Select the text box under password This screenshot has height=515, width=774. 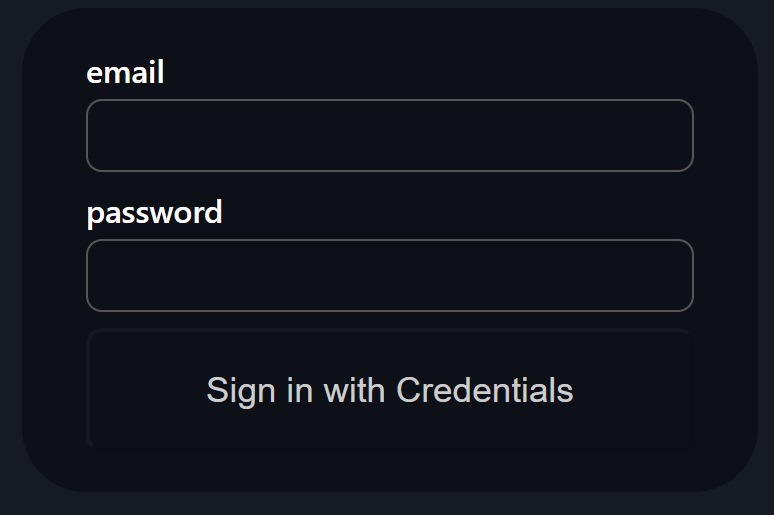pyautogui.click(x=390, y=275)
